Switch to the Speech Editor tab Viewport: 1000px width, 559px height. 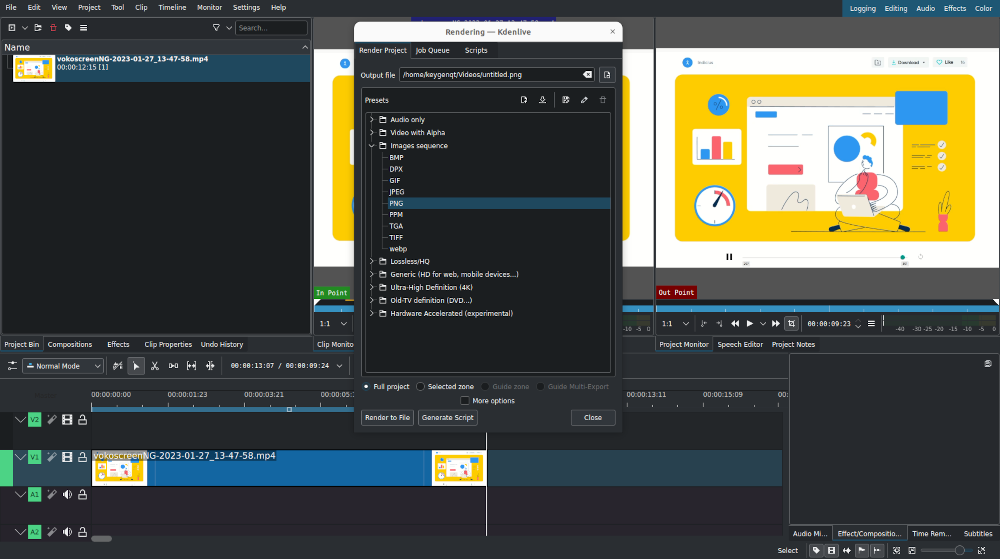pyautogui.click(x=740, y=344)
